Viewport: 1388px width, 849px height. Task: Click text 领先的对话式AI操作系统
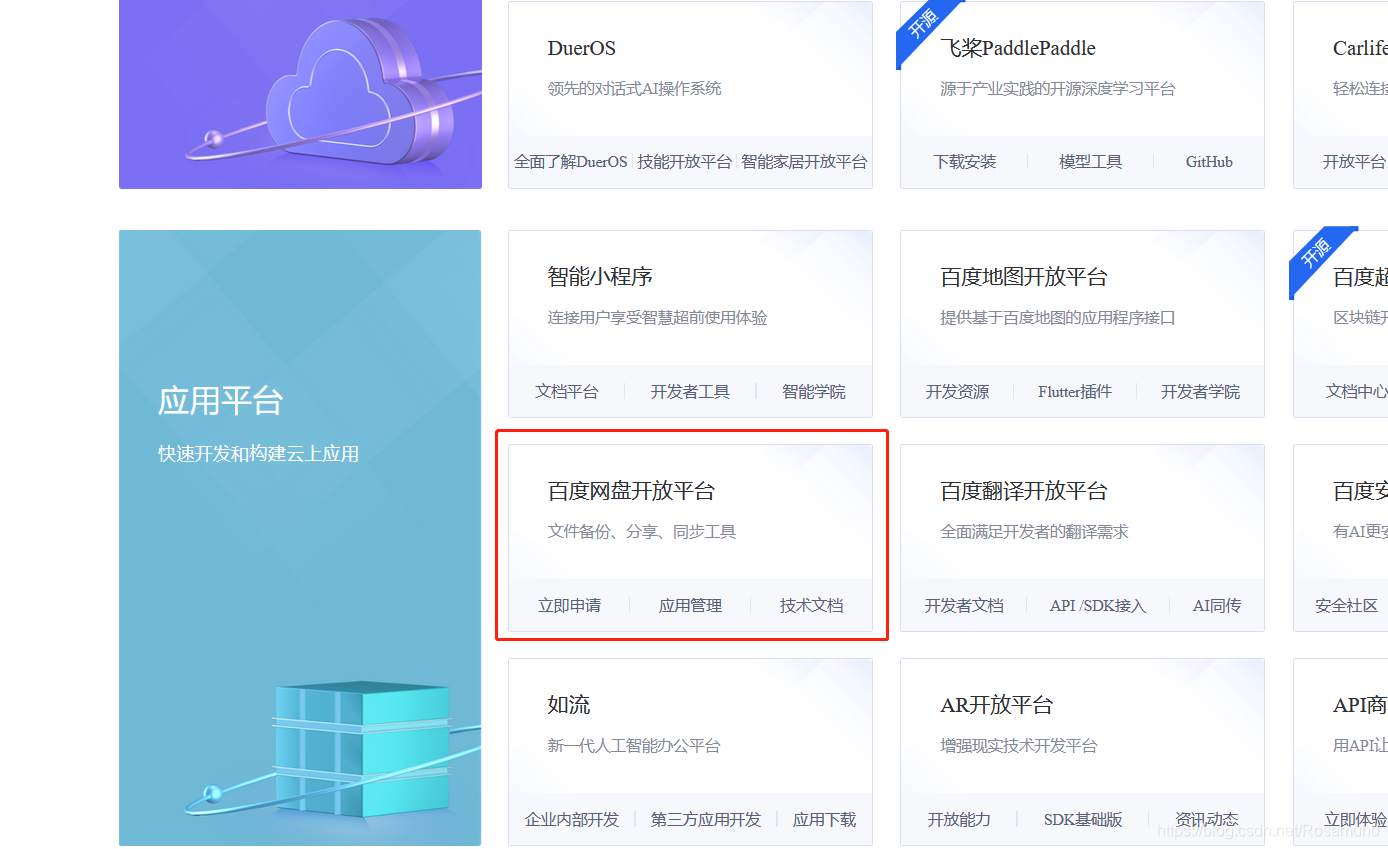click(x=634, y=89)
